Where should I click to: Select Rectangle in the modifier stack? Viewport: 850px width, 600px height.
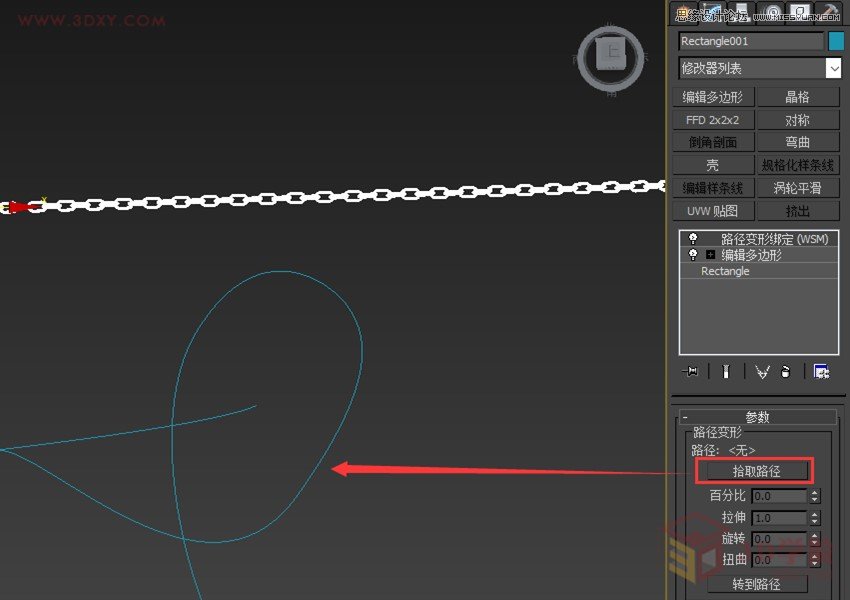coord(725,271)
